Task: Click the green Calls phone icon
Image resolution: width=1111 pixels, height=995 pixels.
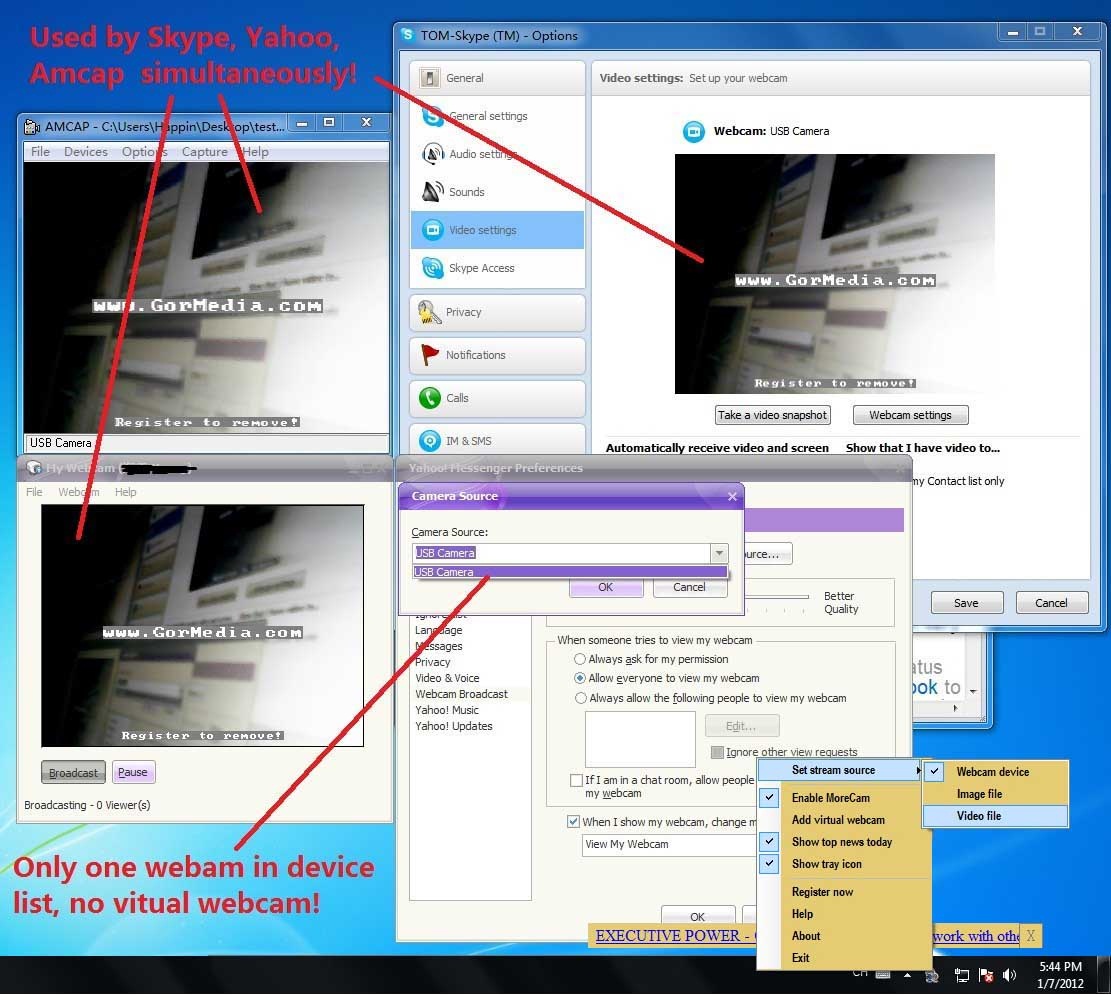Action: tap(429, 398)
